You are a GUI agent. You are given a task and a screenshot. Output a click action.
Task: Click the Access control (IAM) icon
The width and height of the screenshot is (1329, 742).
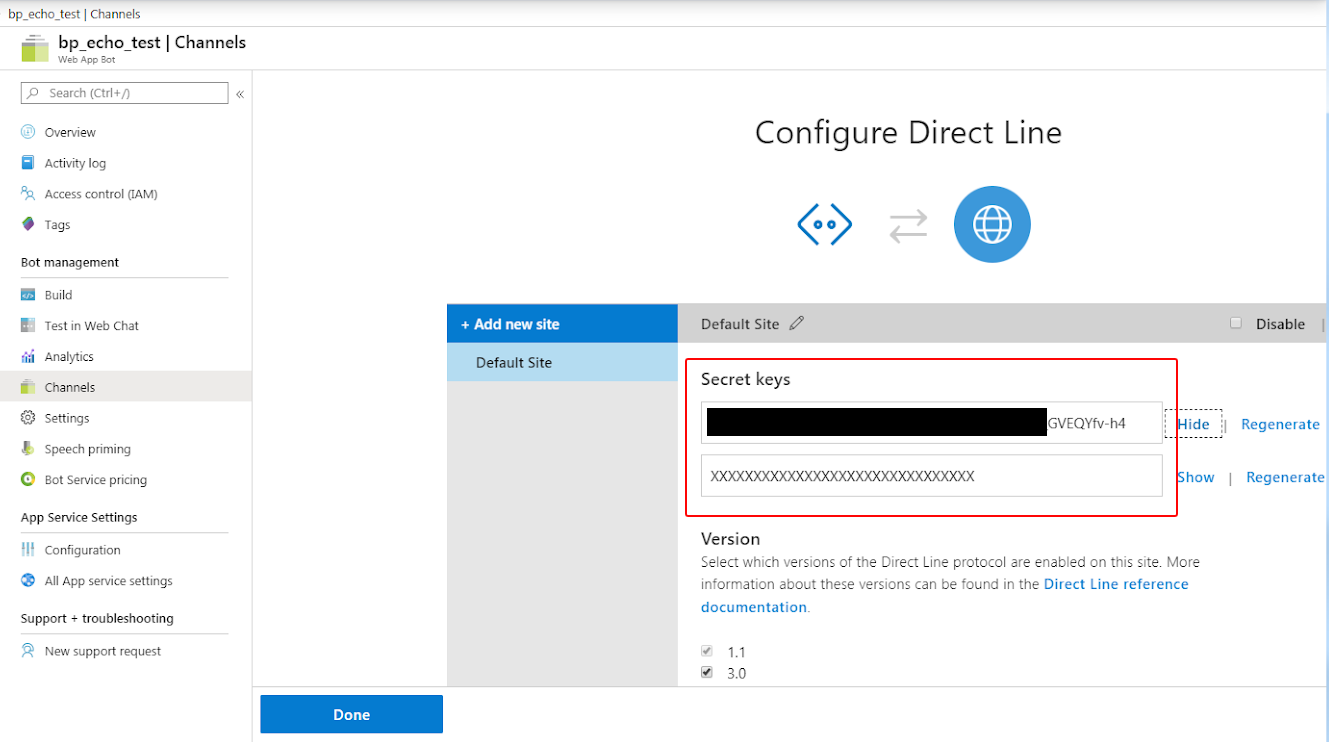[28, 194]
